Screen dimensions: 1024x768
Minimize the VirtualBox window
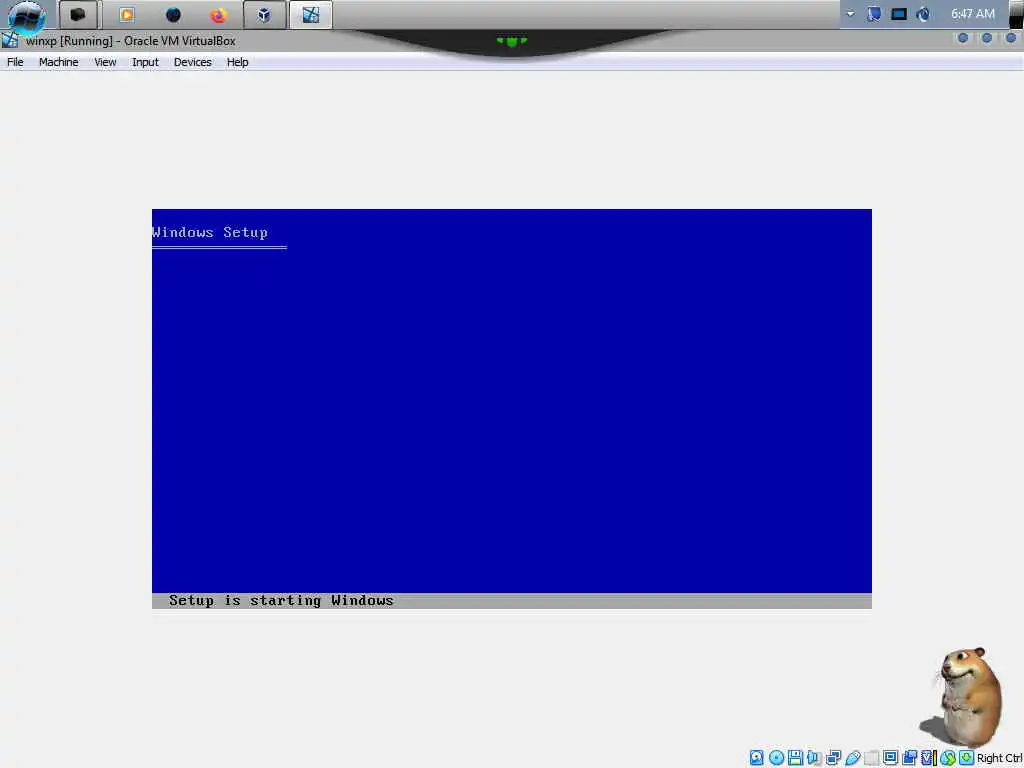point(963,39)
